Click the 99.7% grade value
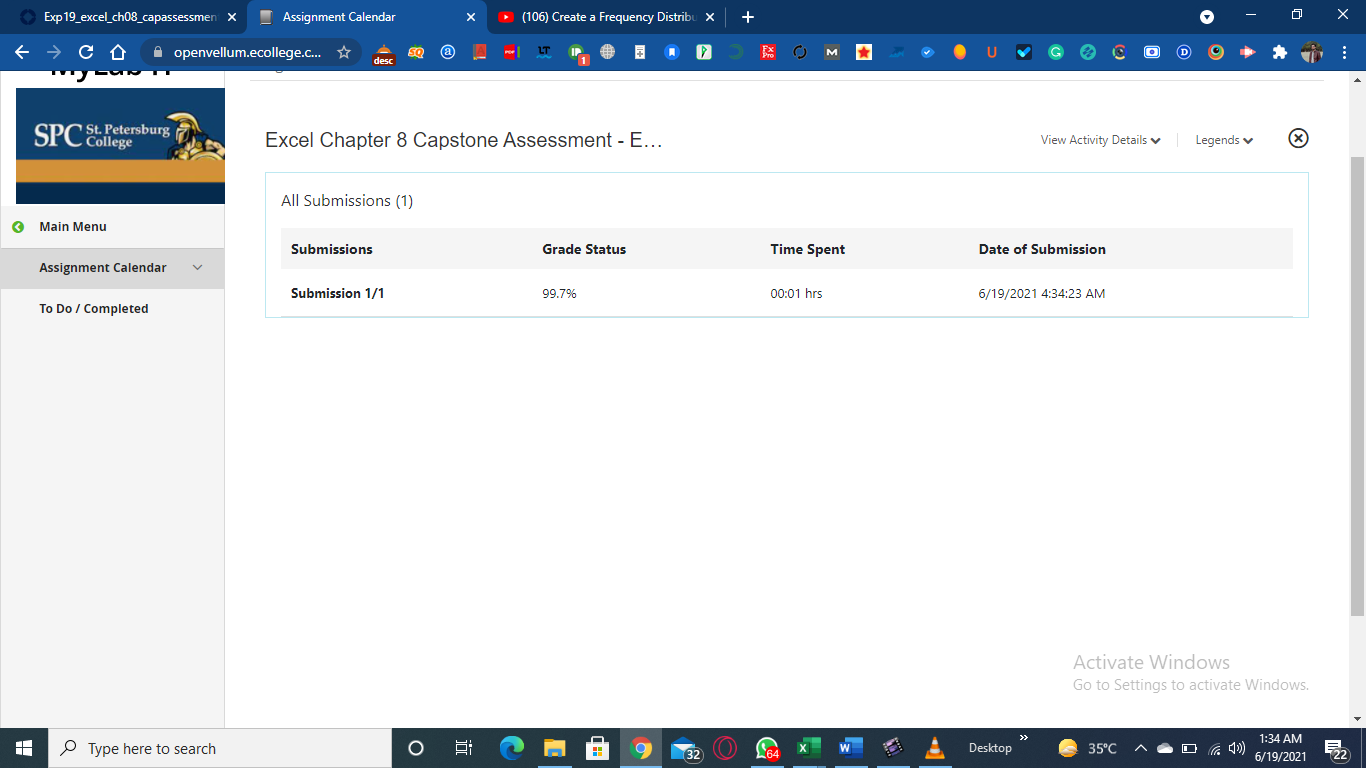Viewport: 1366px width, 768px height. 559,294
